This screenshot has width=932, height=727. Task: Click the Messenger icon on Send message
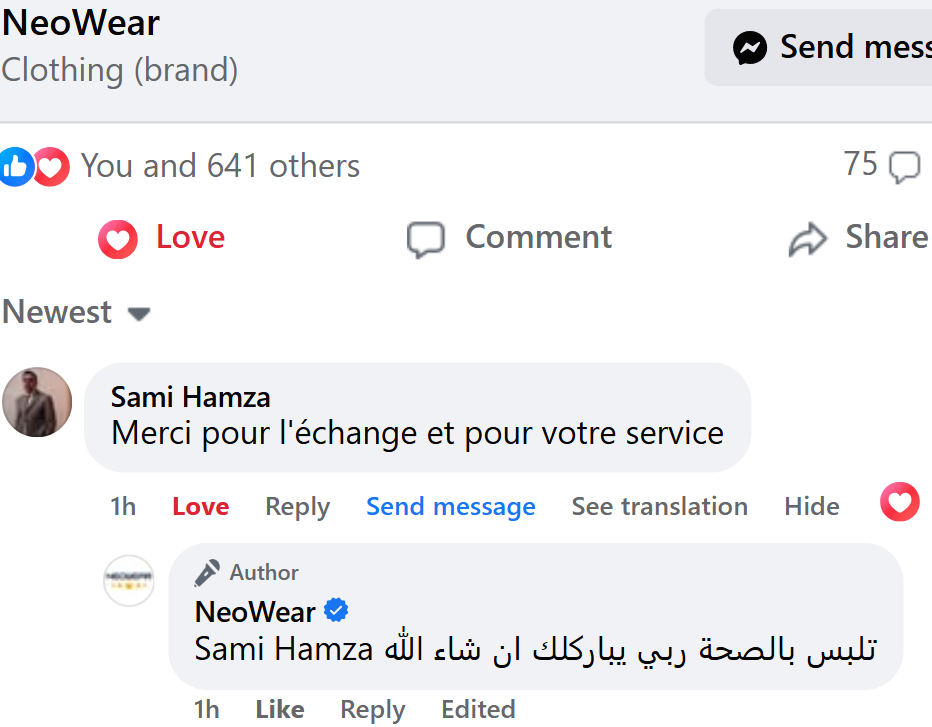point(750,47)
